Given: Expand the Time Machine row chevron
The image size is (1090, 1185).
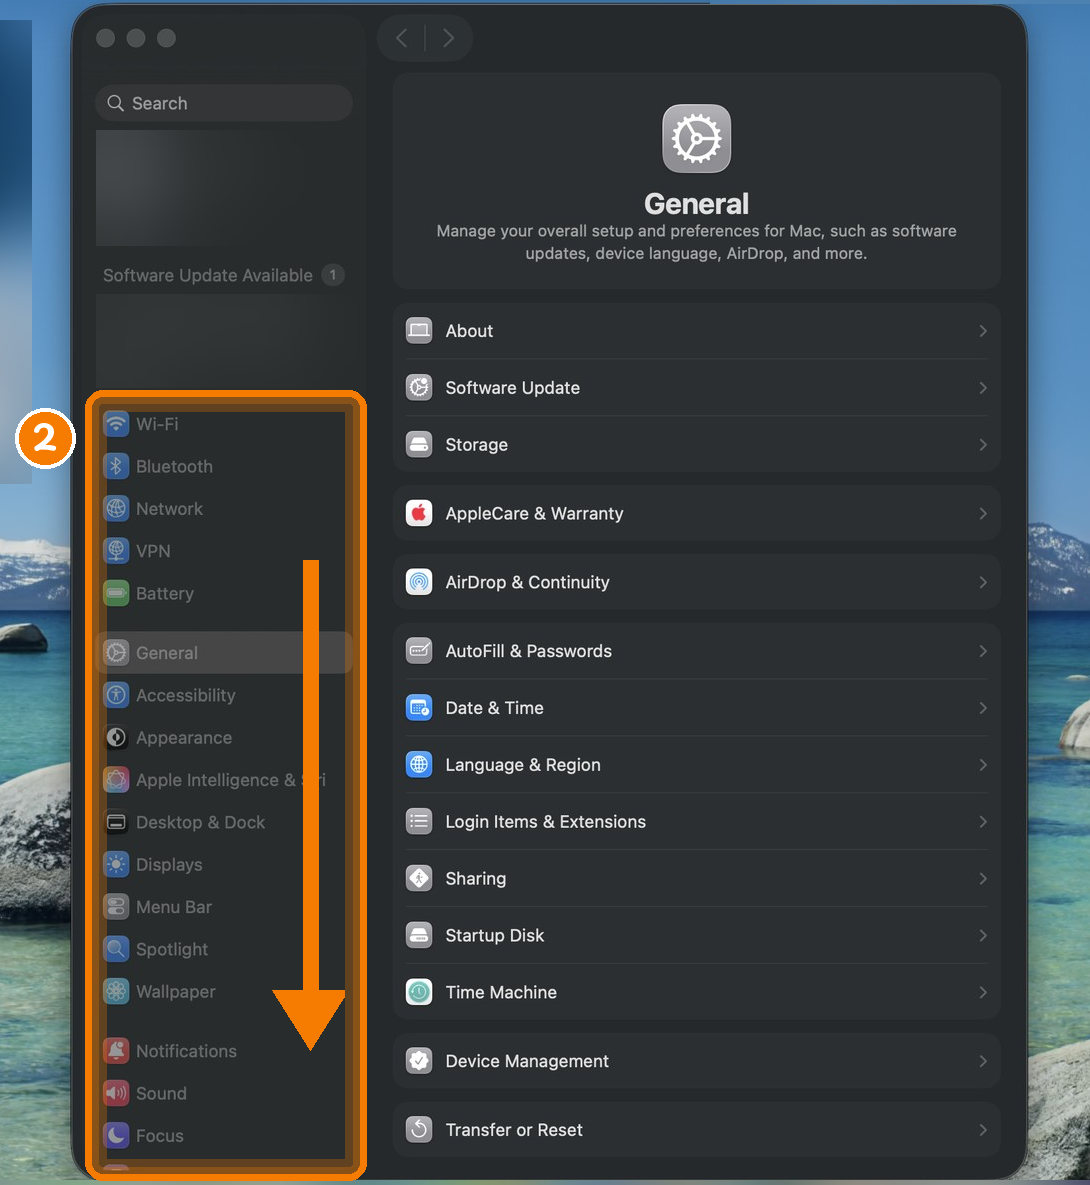Looking at the screenshot, I should pos(983,992).
